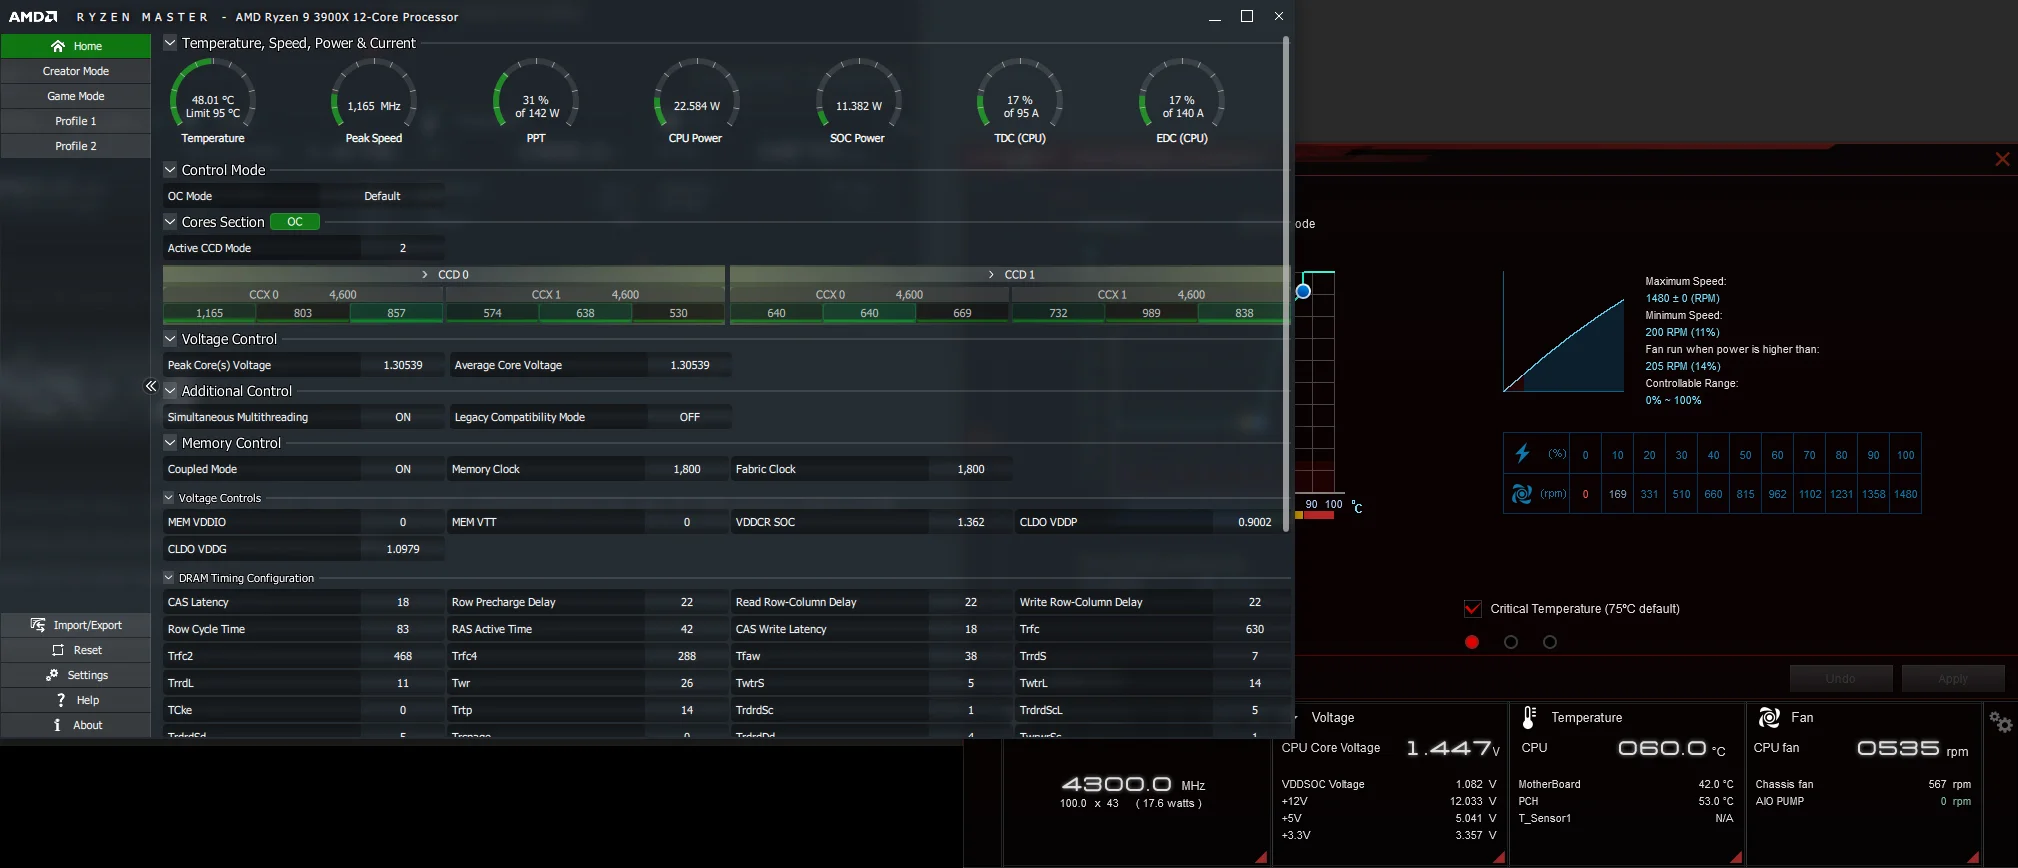Select the middle radio dot below Critical Temperature

point(1511,642)
